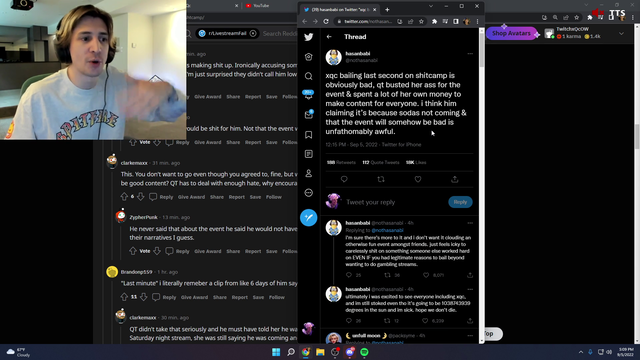The height and width of the screenshot is (360, 640).
Task: Open tab search chevron in Twitter window
Action: (431, 7)
